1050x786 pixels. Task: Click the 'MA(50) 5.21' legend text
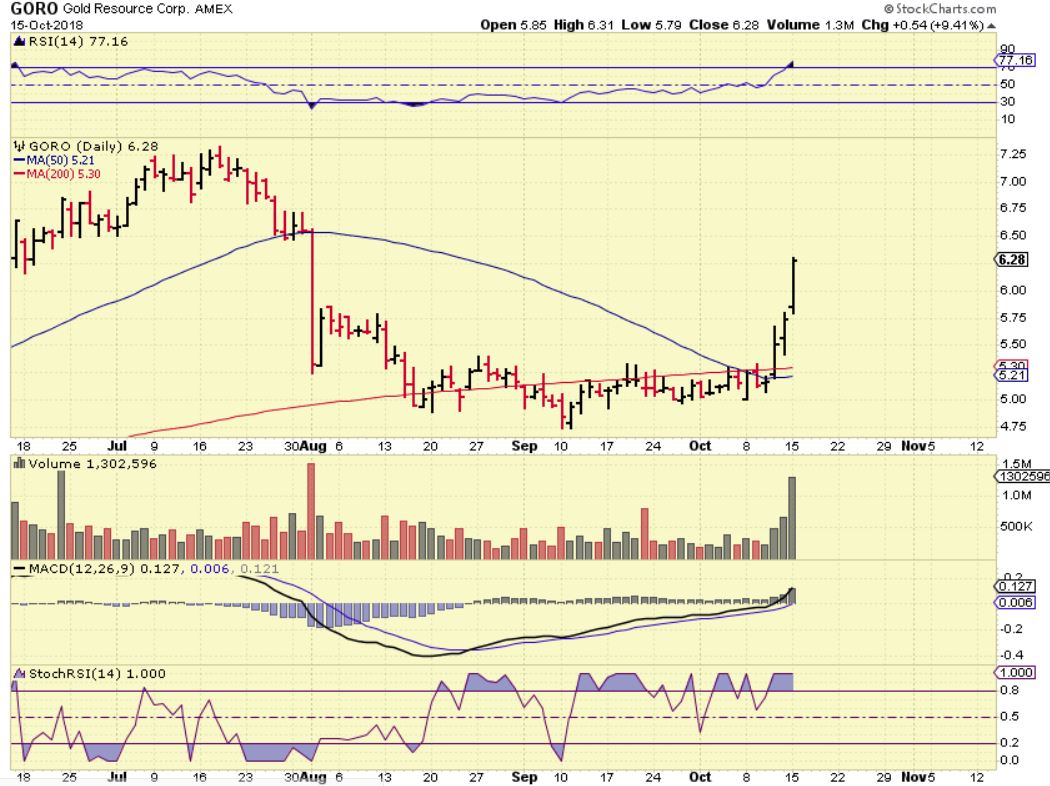pos(60,161)
